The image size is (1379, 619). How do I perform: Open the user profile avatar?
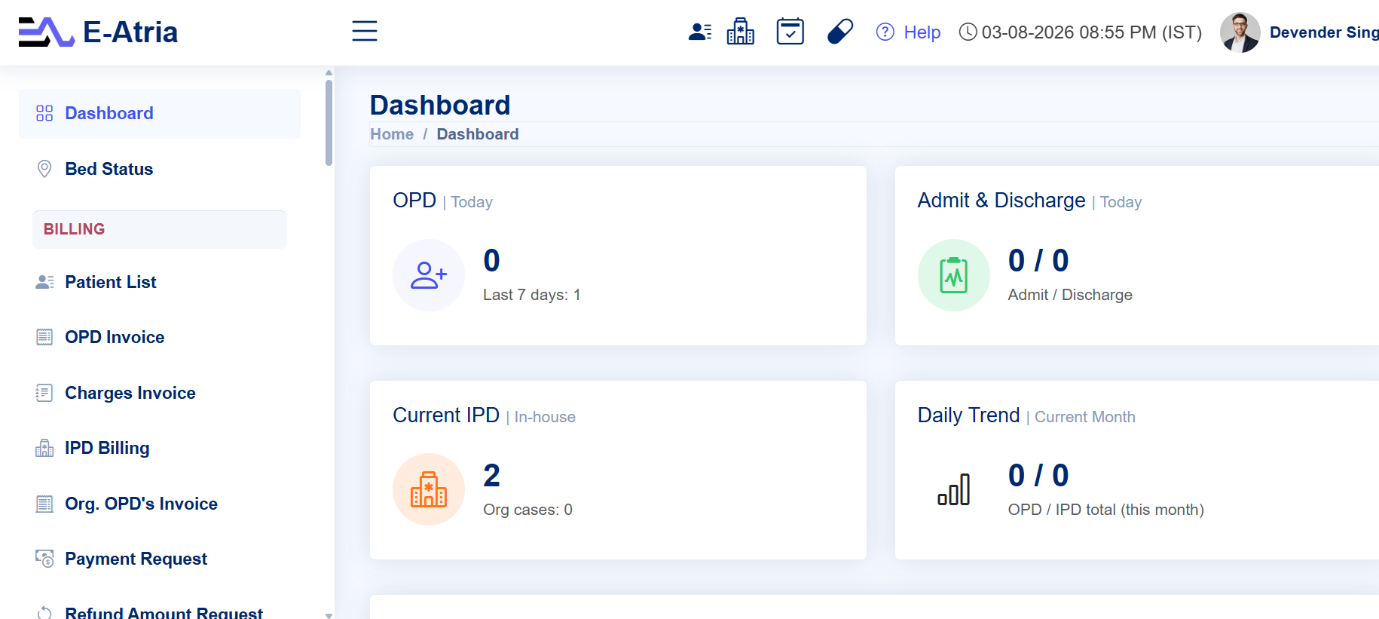tap(1240, 32)
